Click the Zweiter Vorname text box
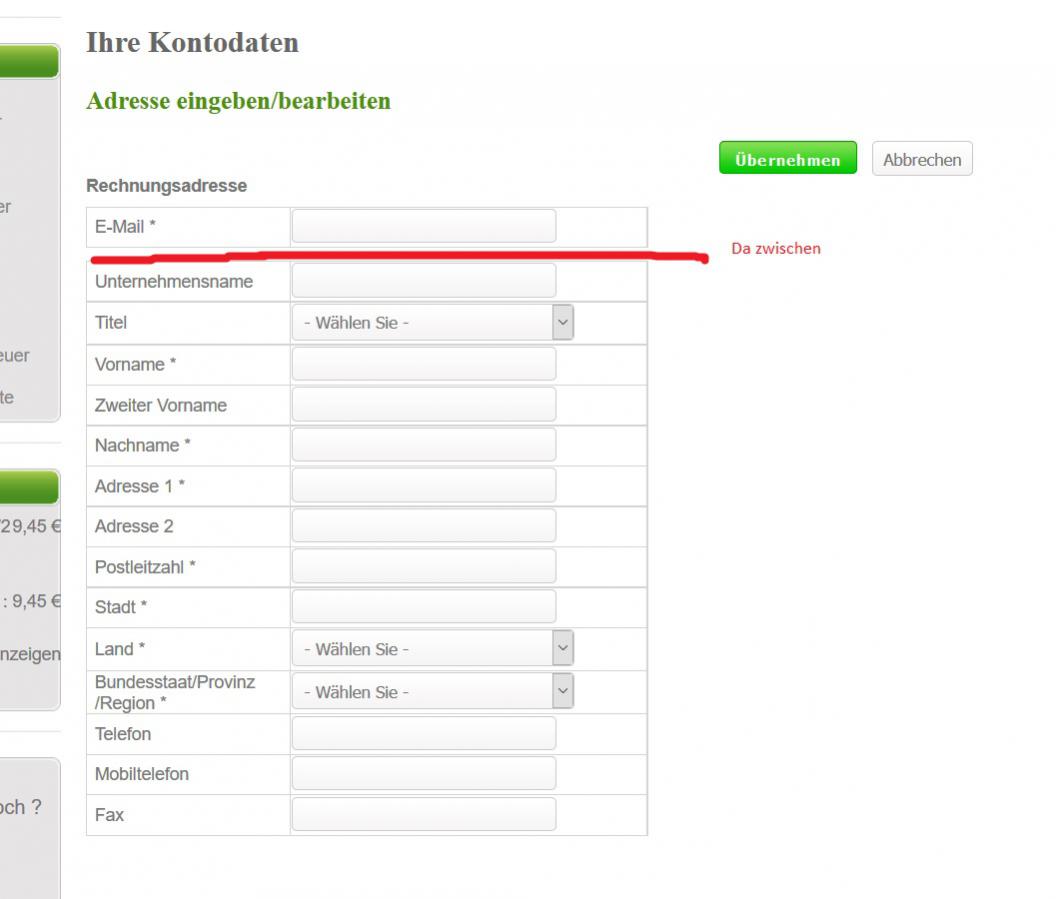The height and width of the screenshot is (899, 1056). 423,405
